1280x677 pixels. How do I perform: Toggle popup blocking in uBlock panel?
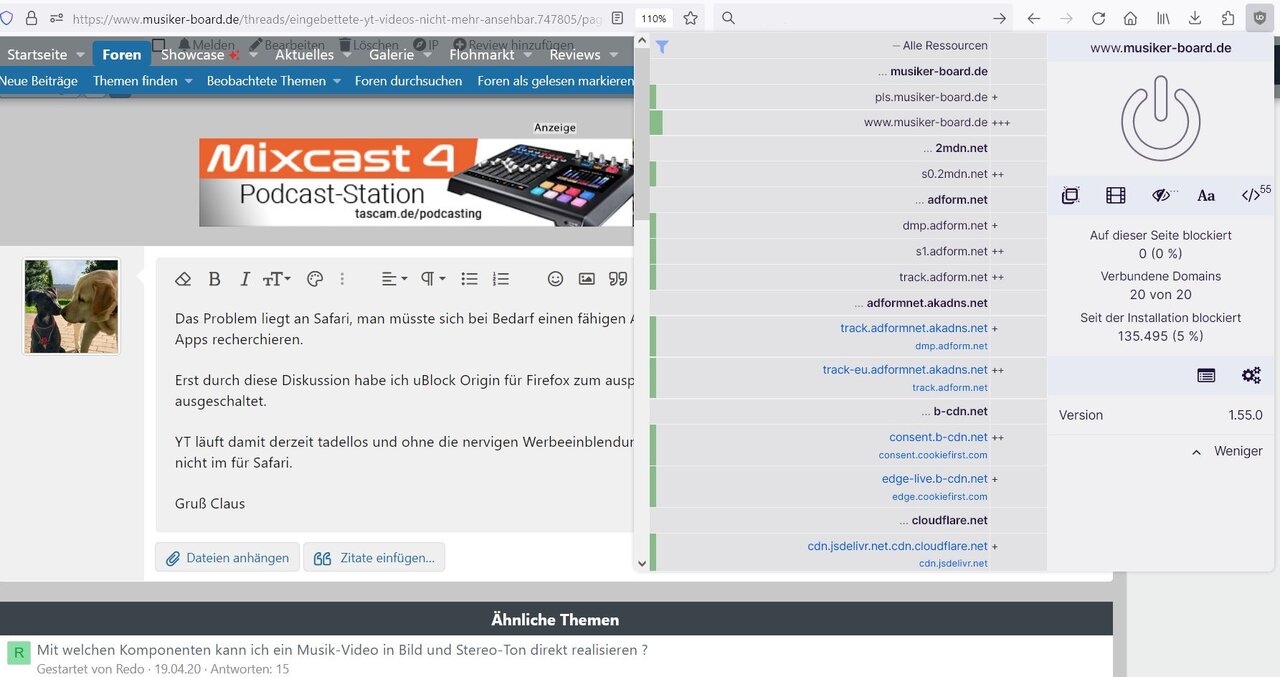click(1070, 196)
